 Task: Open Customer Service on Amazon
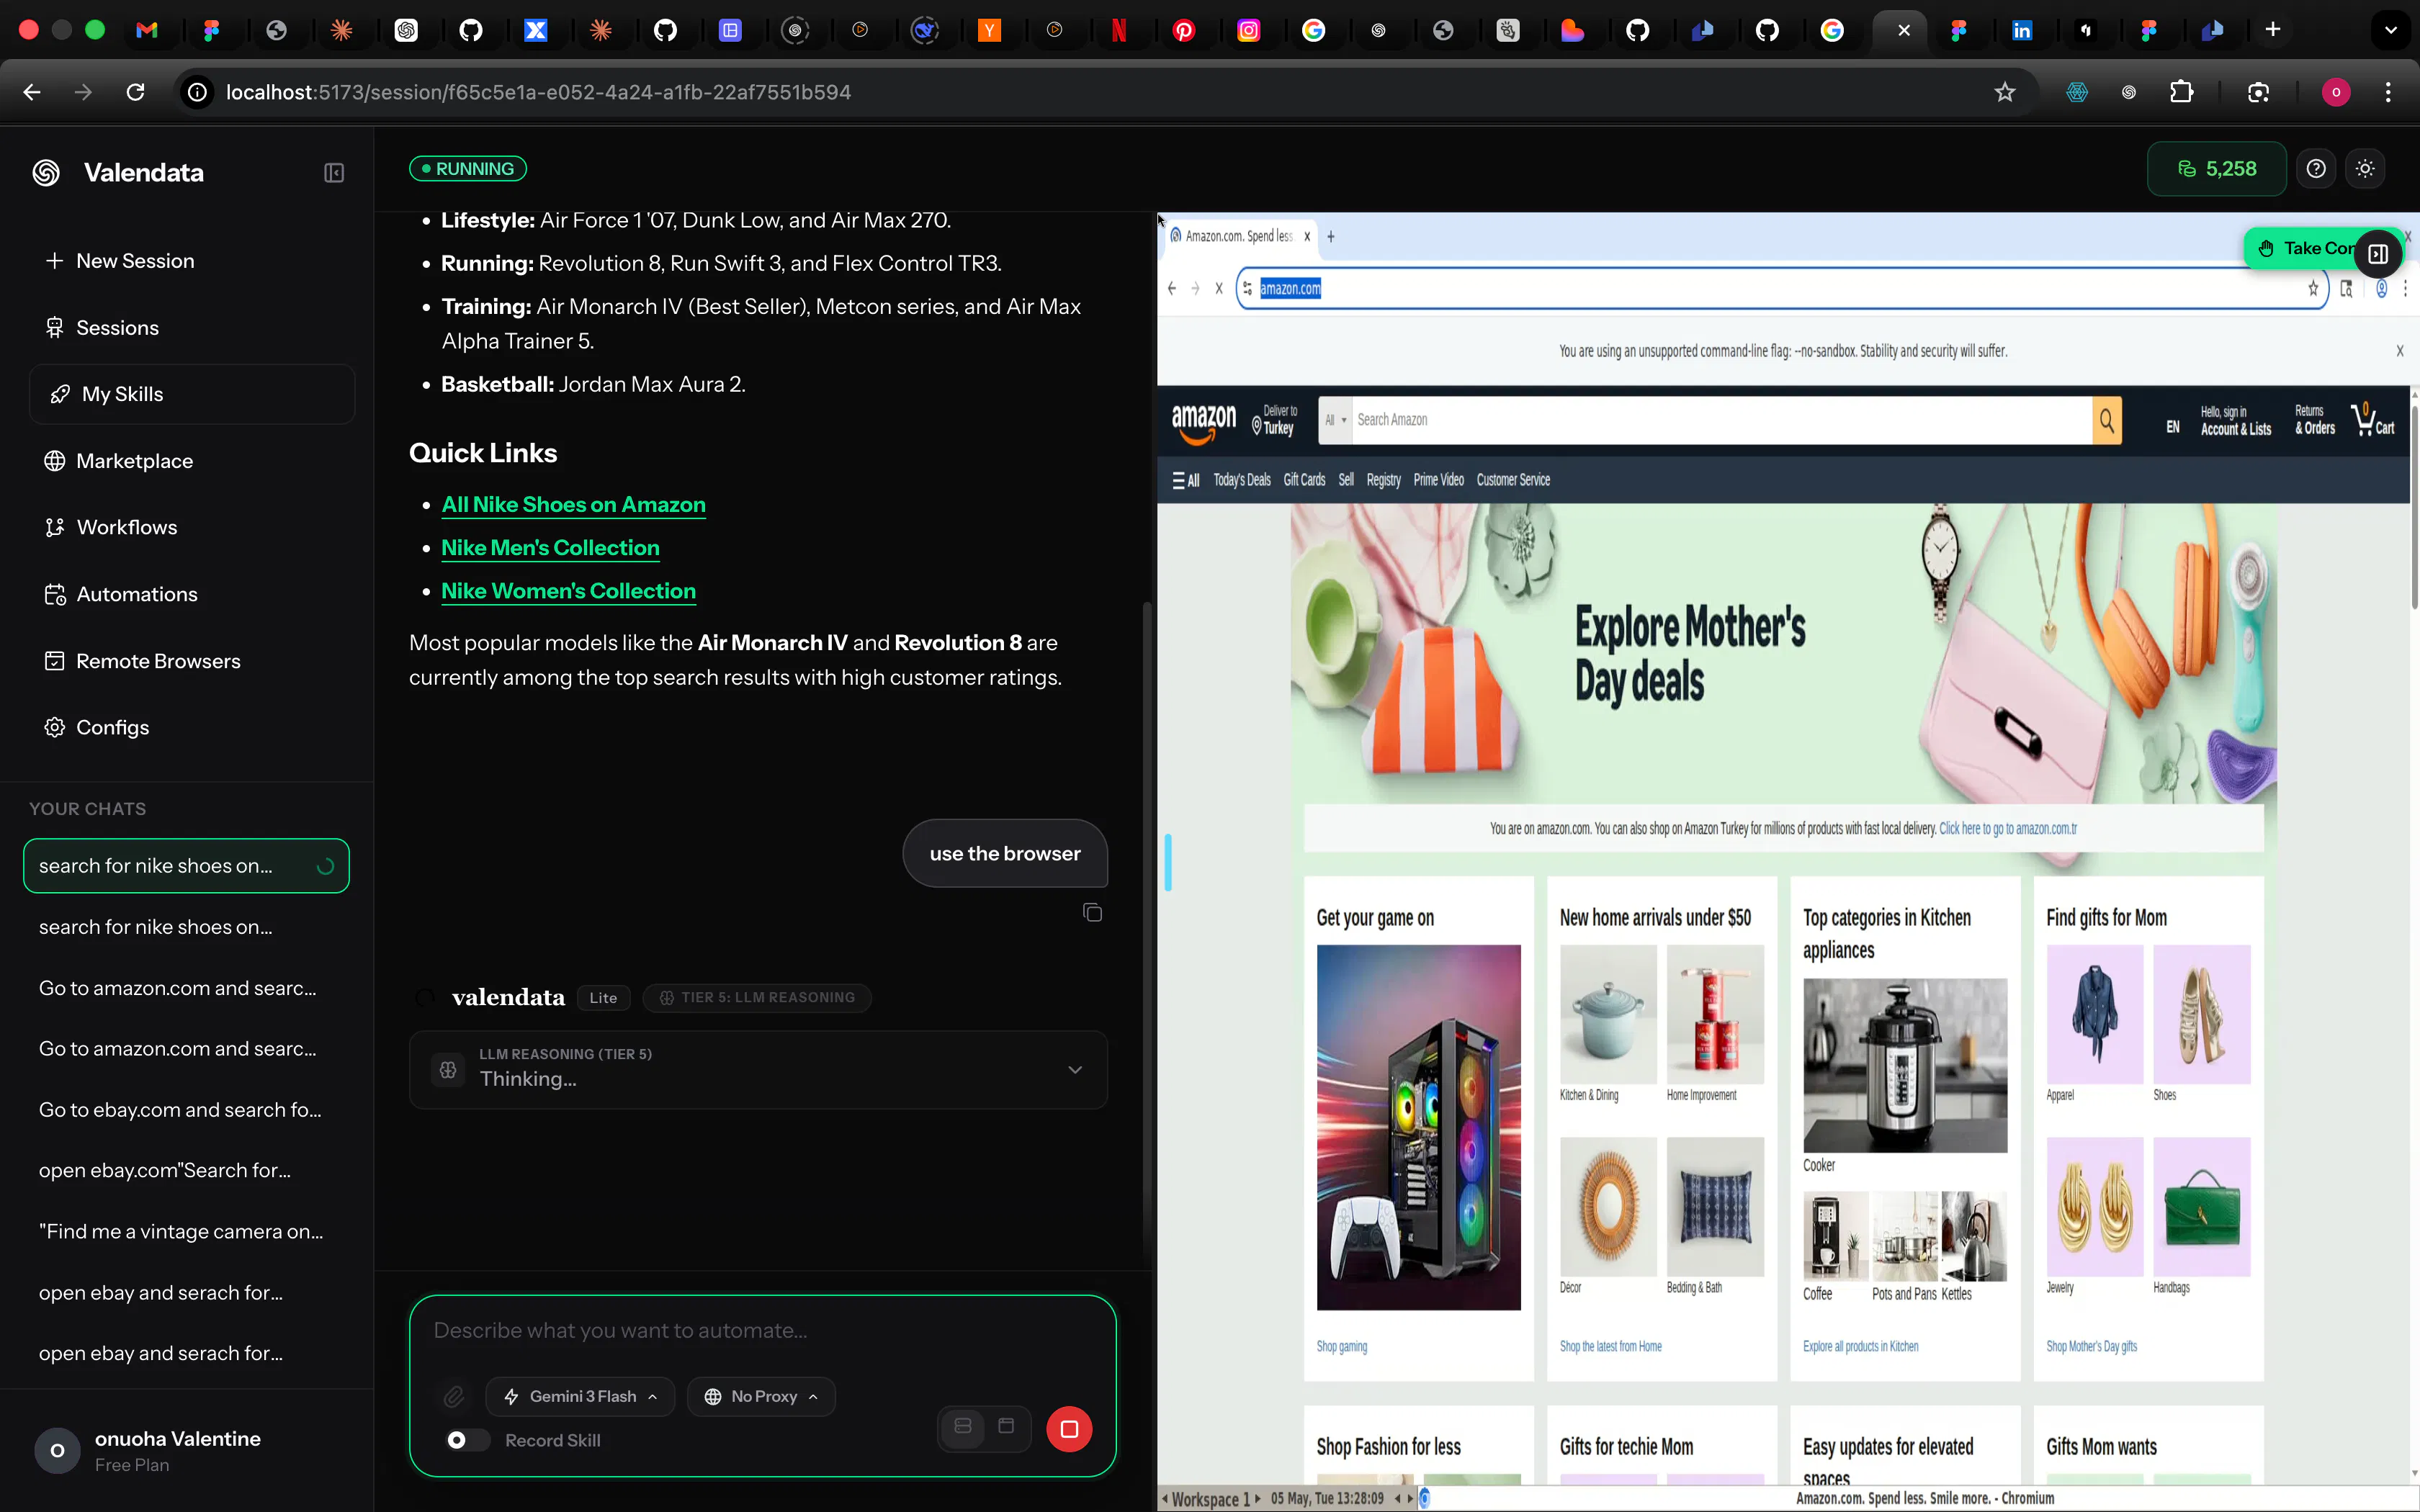pyautogui.click(x=1513, y=481)
